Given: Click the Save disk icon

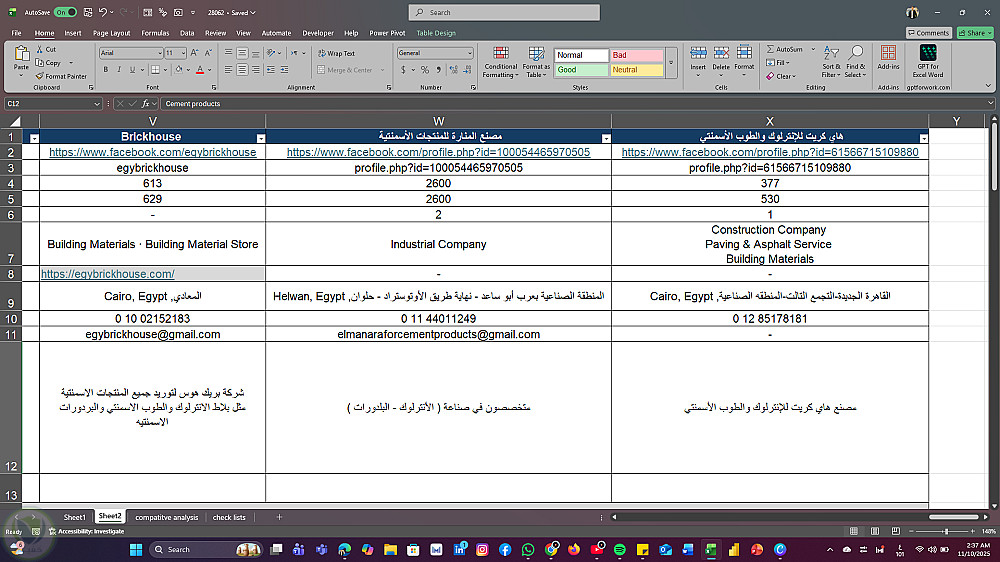Looking at the screenshot, I should point(88,12).
